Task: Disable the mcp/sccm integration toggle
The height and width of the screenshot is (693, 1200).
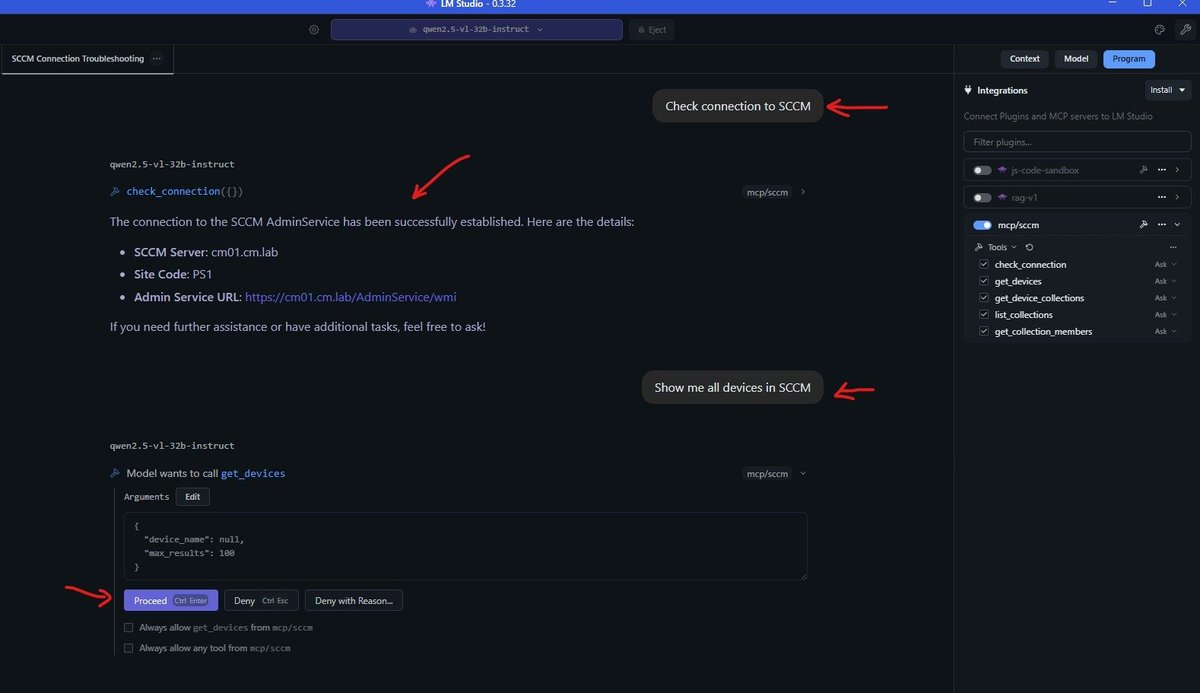Action: 982,225
